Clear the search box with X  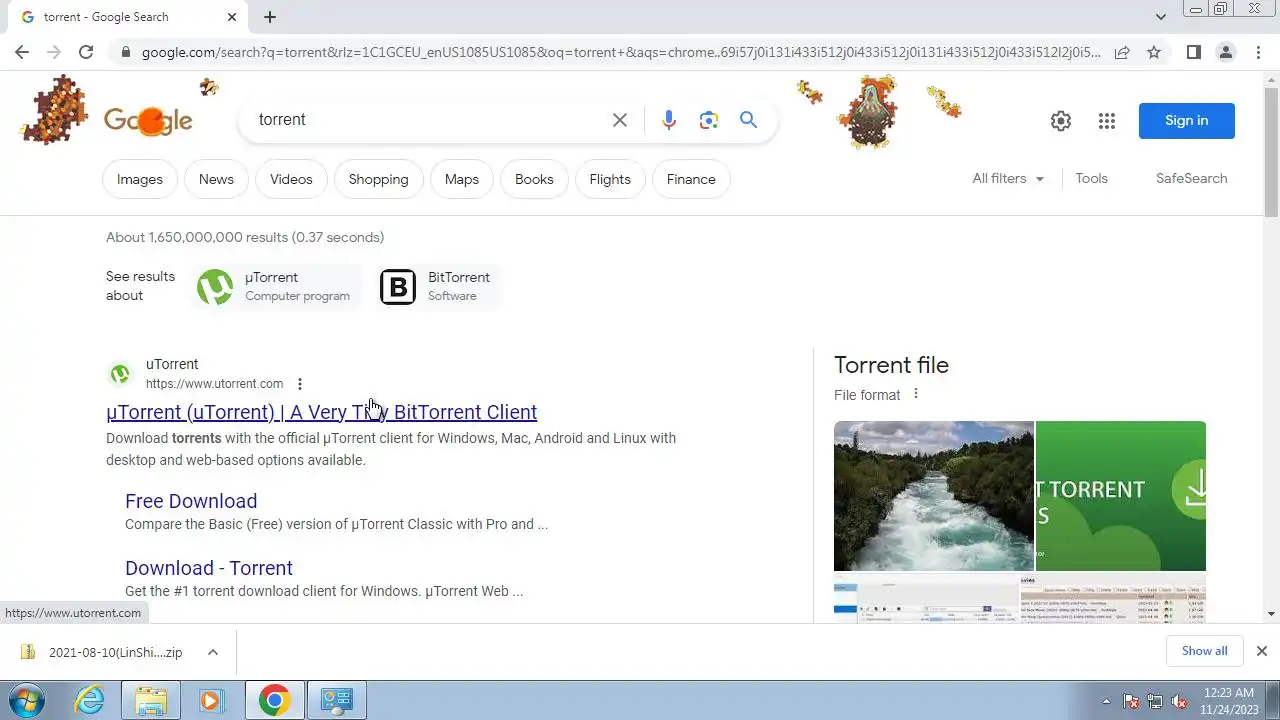(620, 120)
